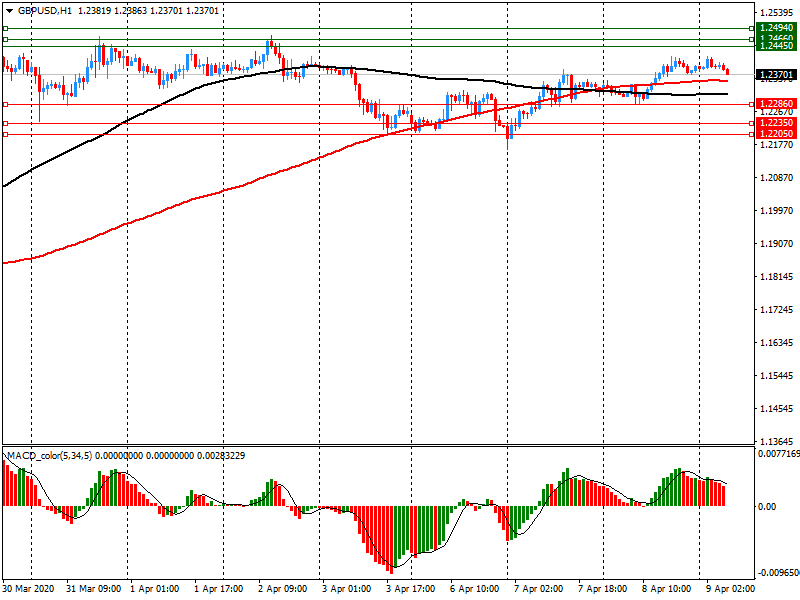Click left handle of the 1.22860 line
The width and height of the screenshot is (800, 600).
click(5, 104)
